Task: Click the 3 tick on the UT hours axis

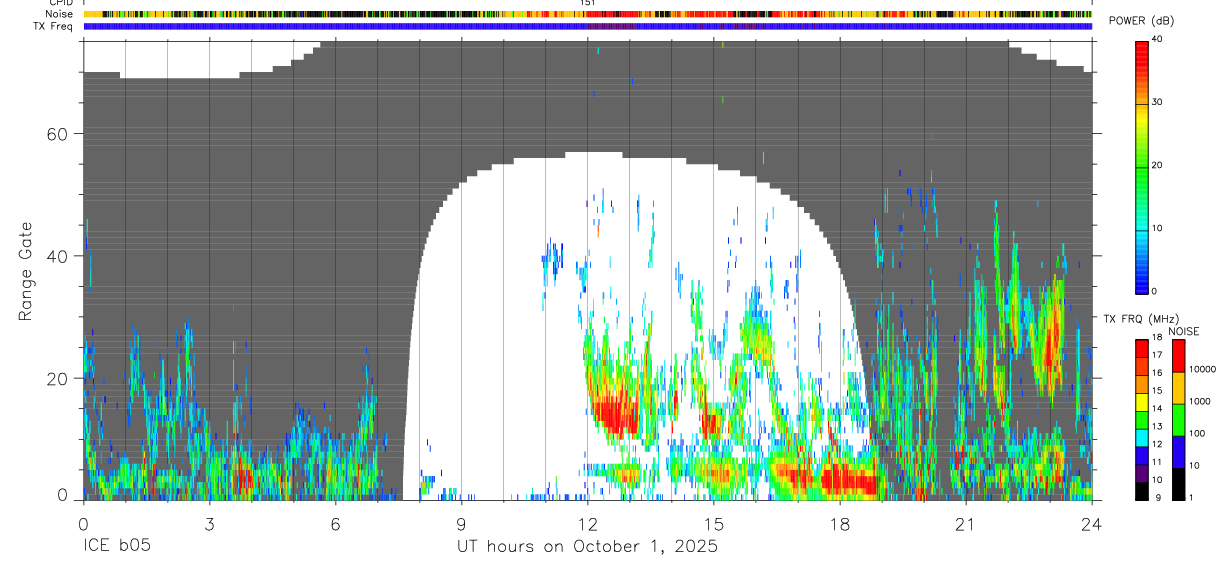Action: [209, 524]
